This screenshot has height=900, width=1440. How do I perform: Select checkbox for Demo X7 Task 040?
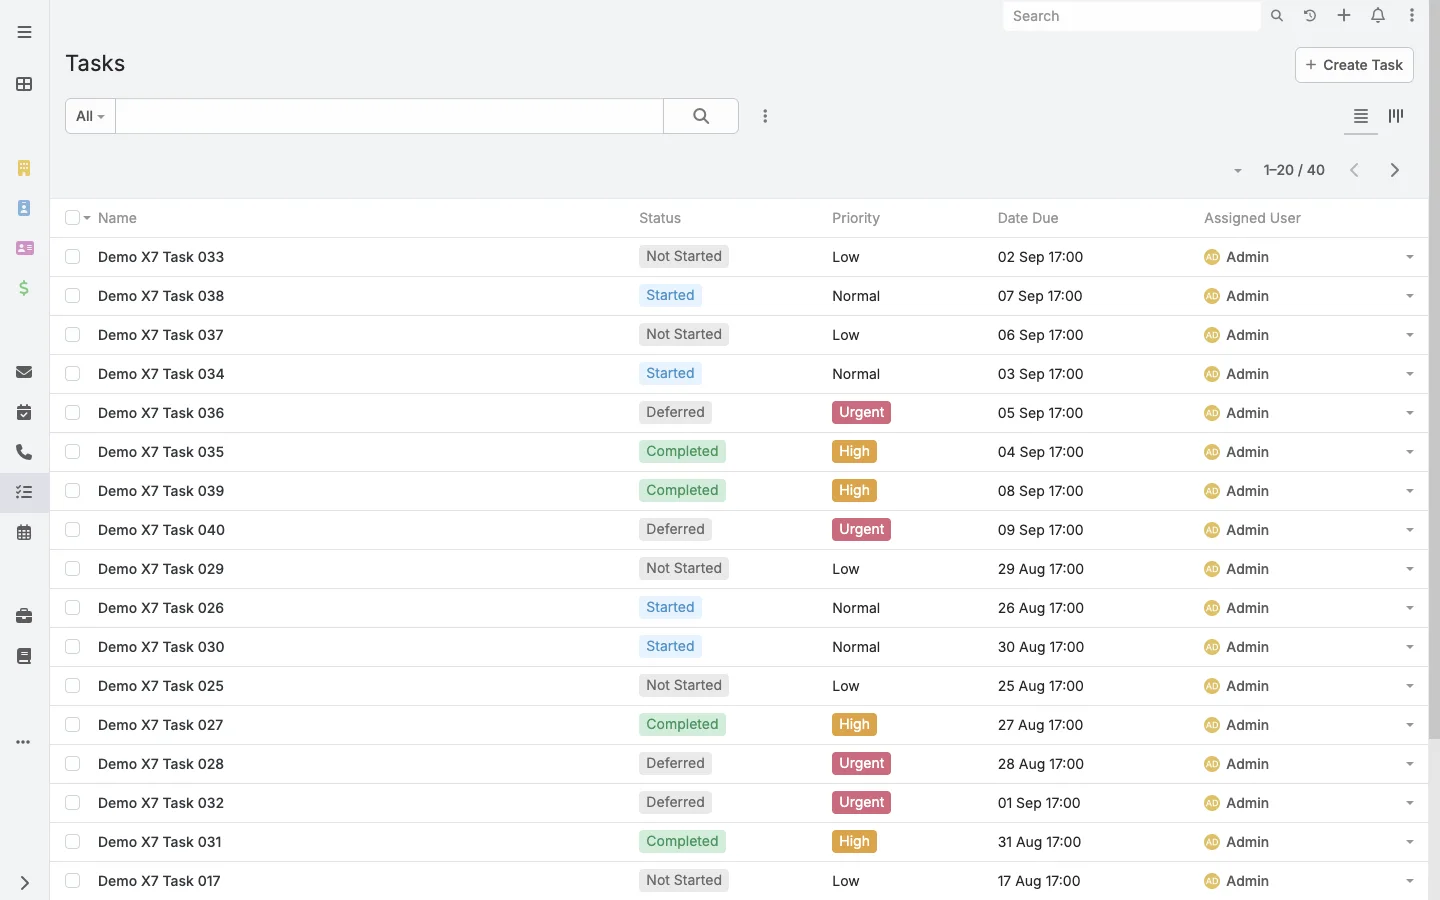(72, 530)
